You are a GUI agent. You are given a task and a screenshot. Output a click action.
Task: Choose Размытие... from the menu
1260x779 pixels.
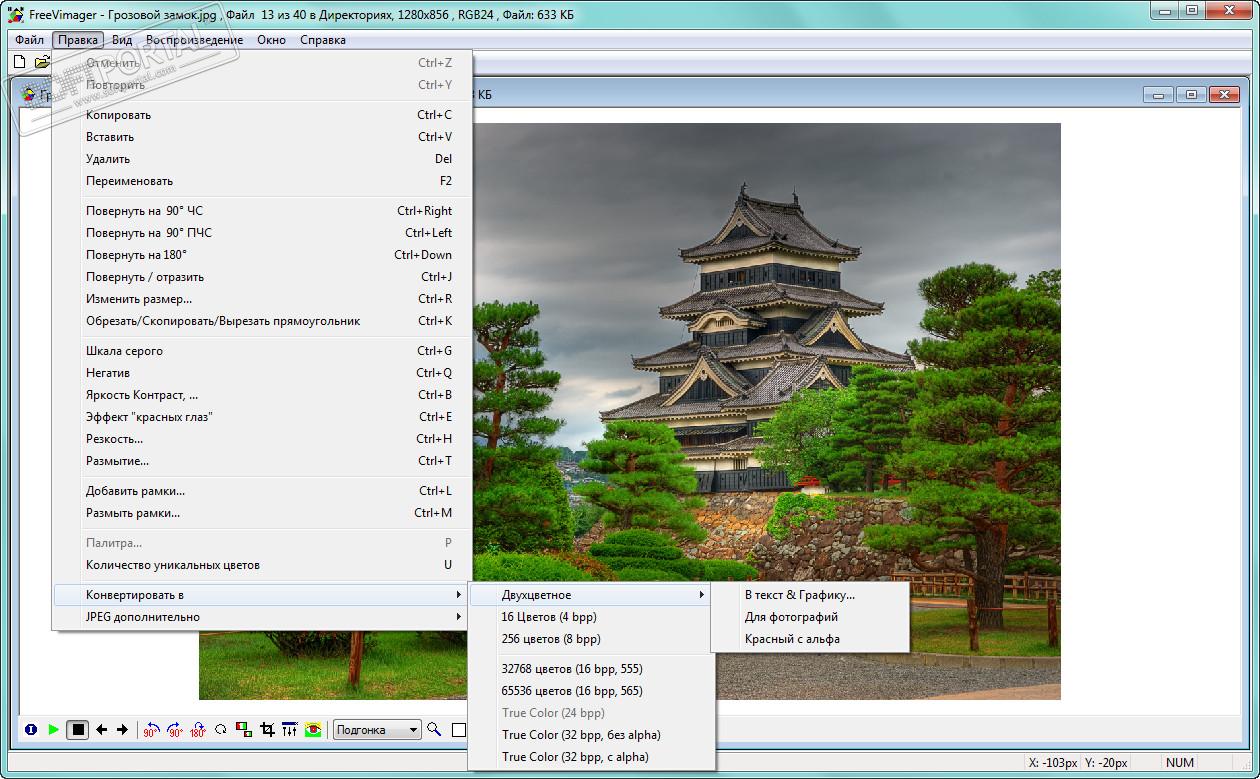(261, 461)
